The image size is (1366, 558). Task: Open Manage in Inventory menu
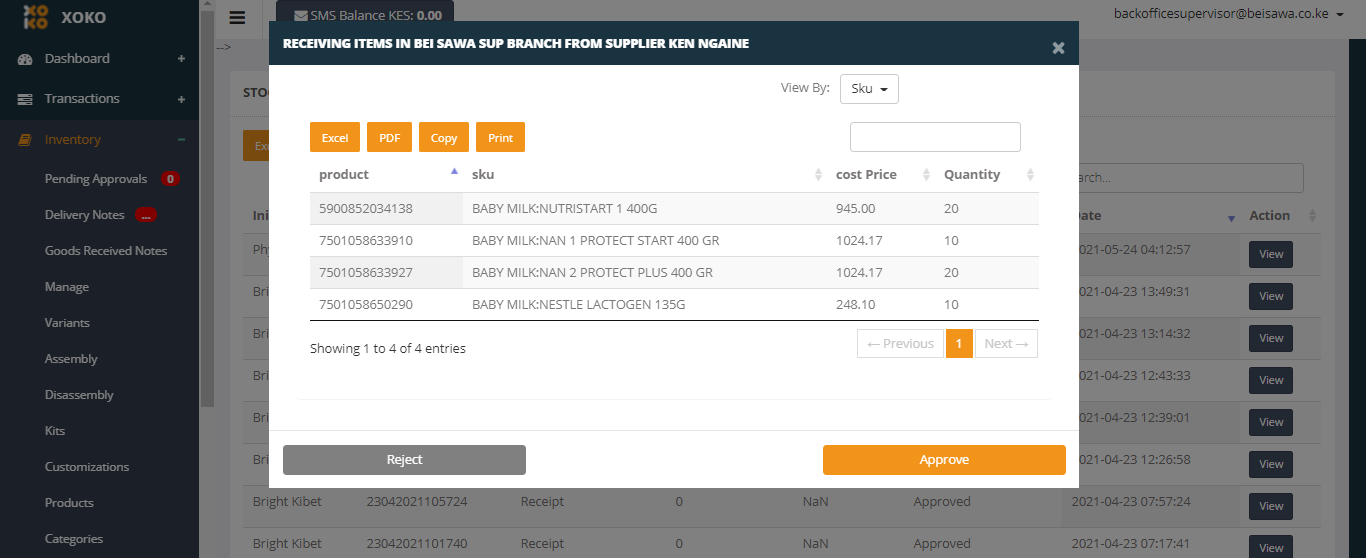click(x=67, y=287)
